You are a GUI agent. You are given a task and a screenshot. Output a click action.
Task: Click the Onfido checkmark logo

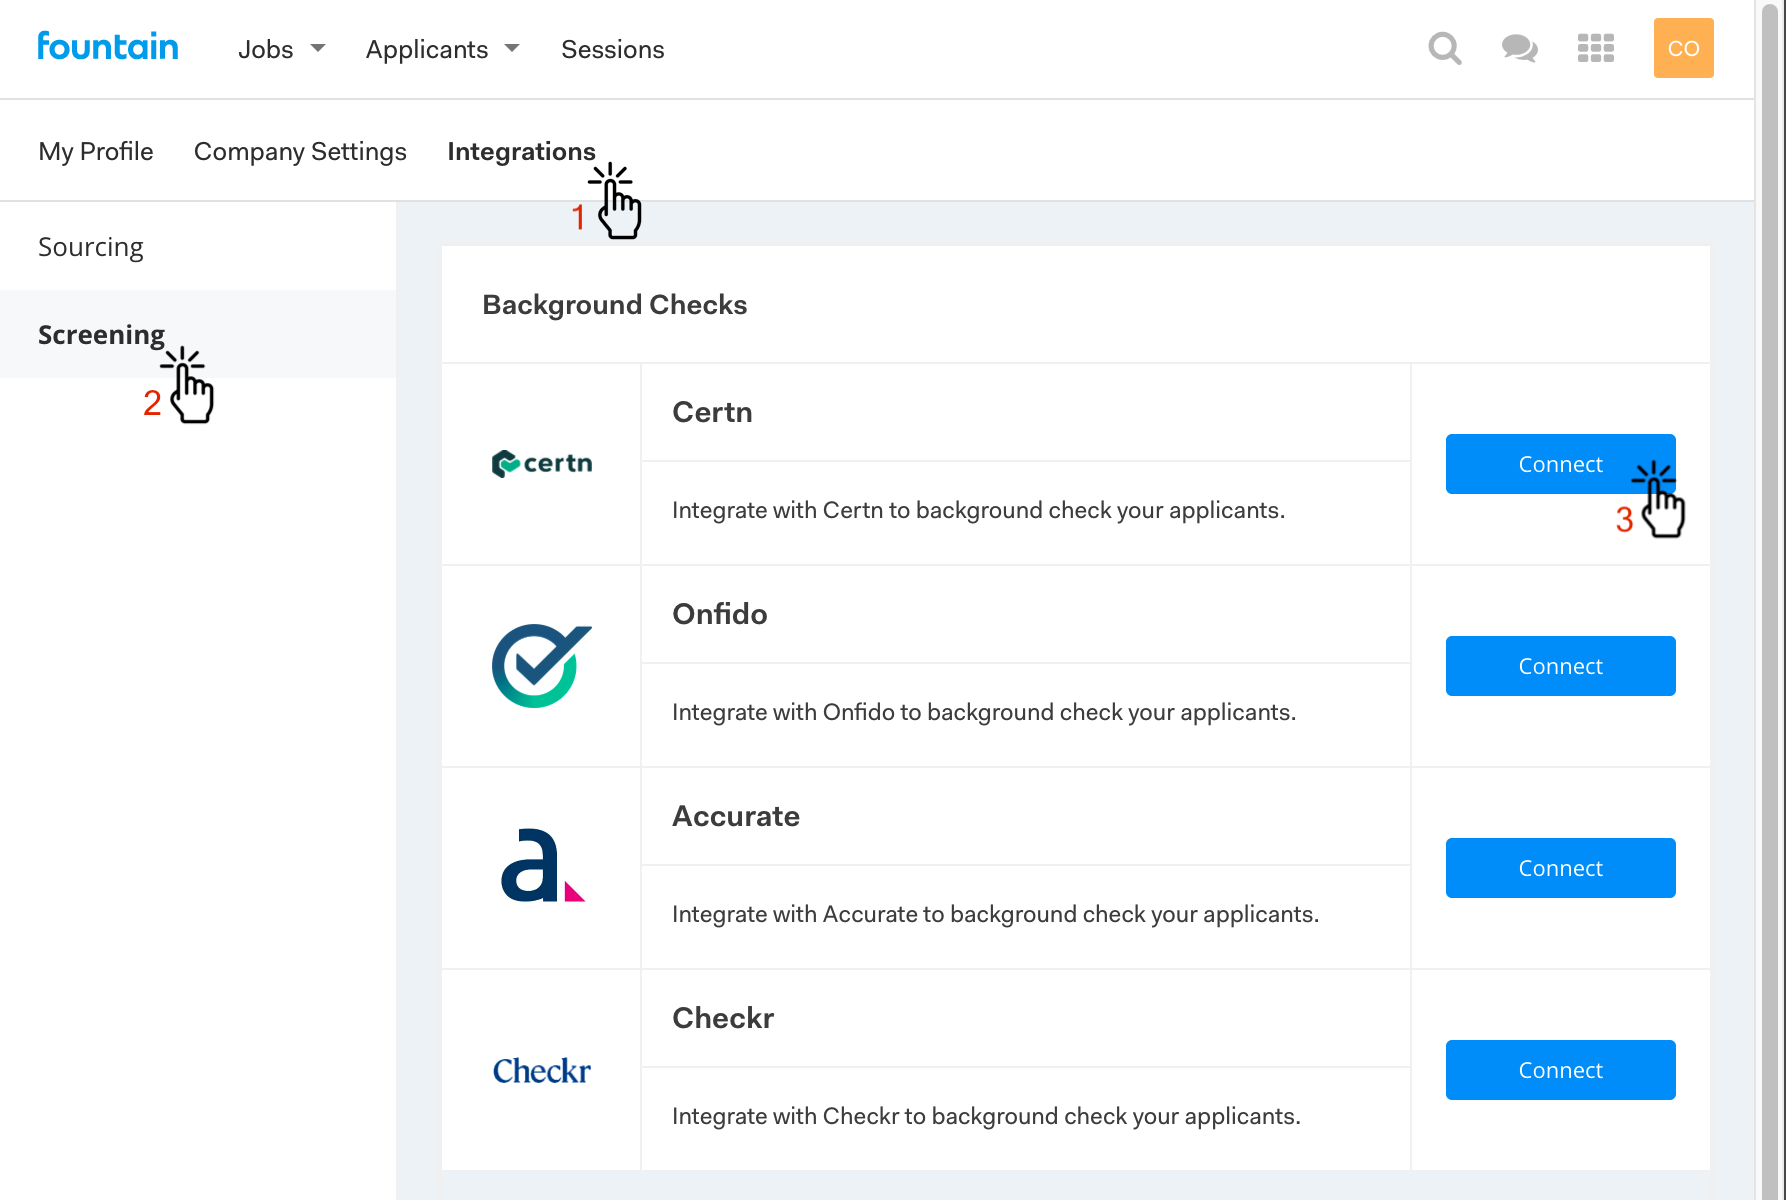tap(541, 666)
